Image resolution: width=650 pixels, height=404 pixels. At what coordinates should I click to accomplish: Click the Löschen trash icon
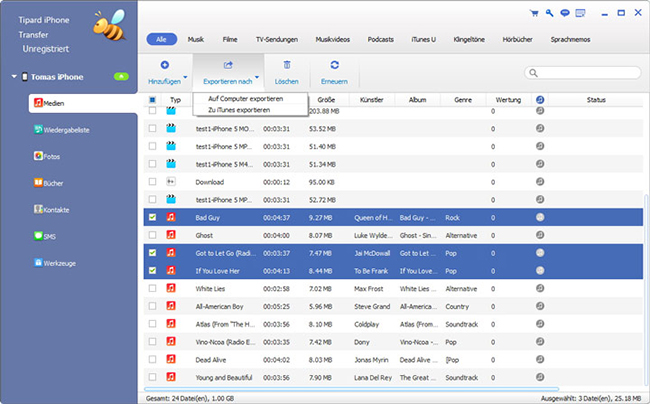286,64
